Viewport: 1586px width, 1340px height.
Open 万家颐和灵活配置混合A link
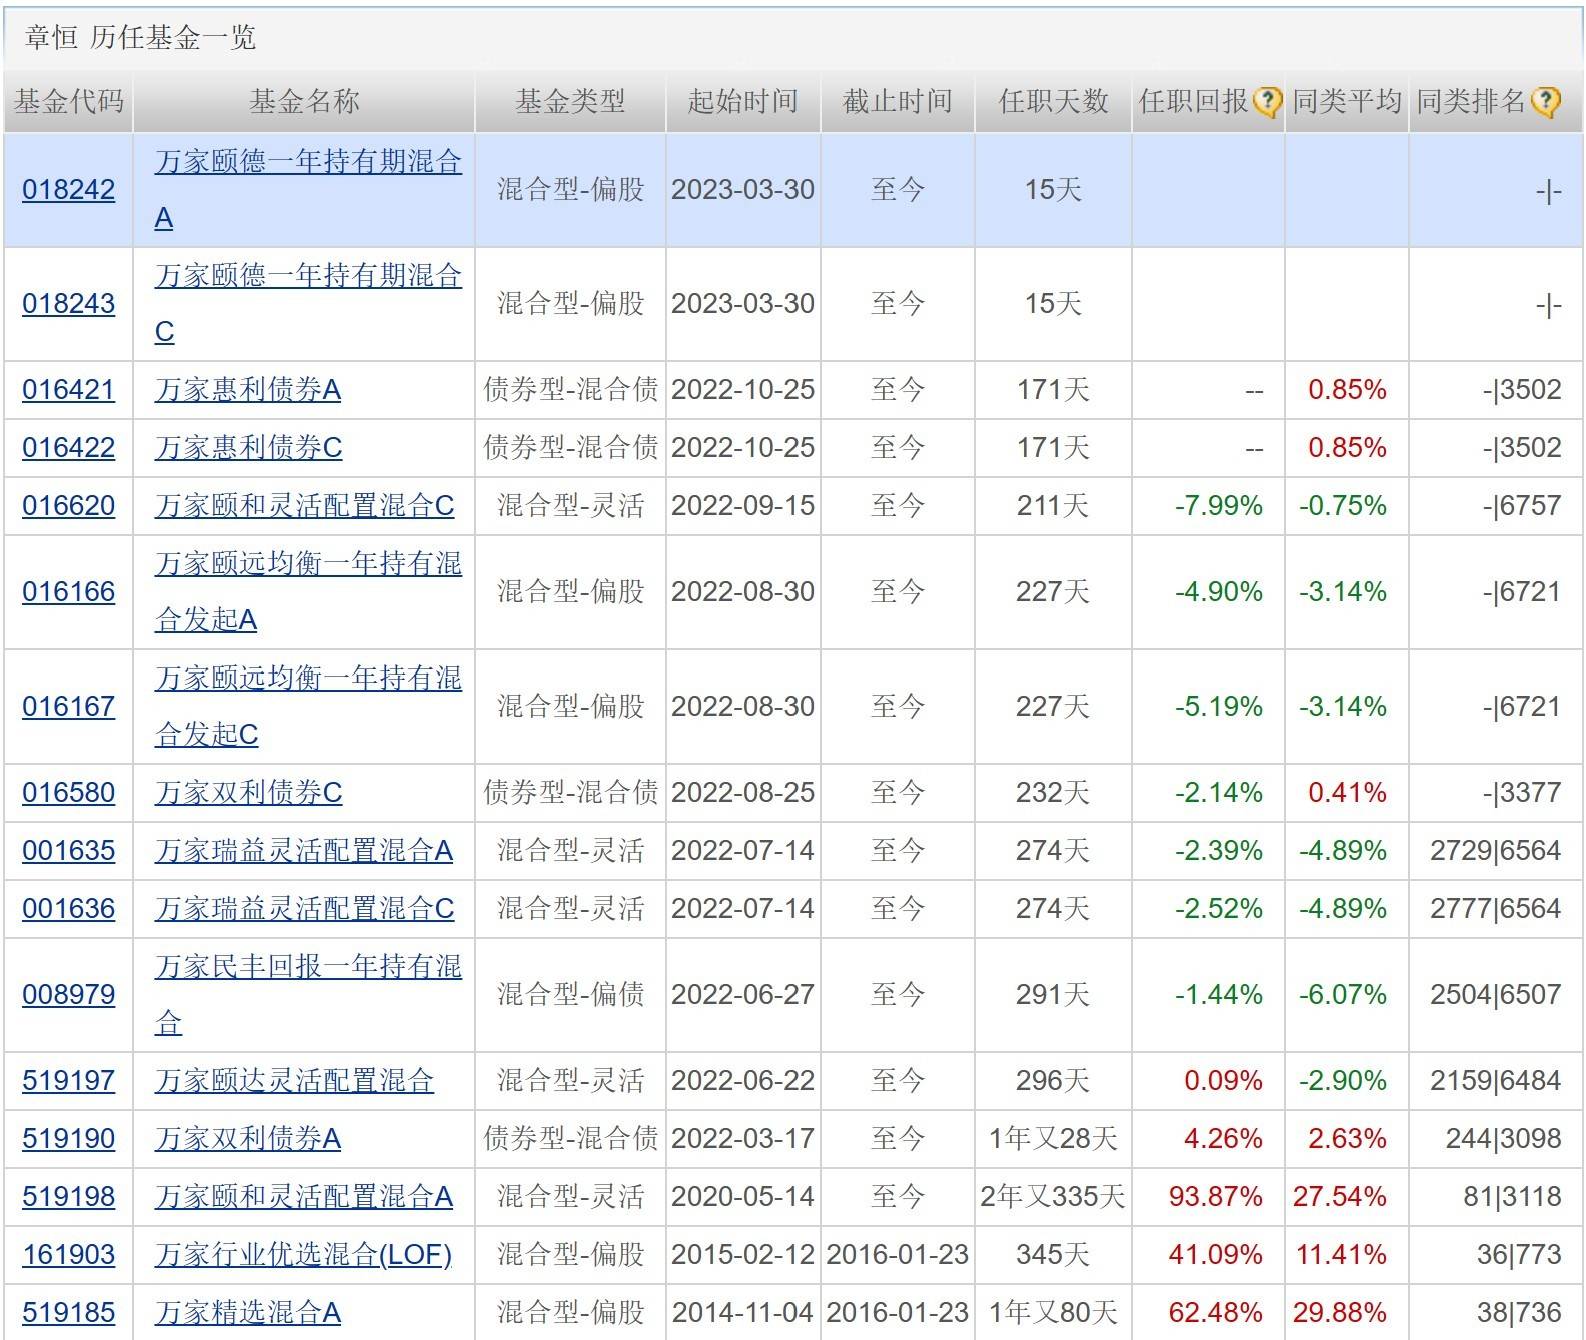pyautogui.click(x=304, y=1197)
